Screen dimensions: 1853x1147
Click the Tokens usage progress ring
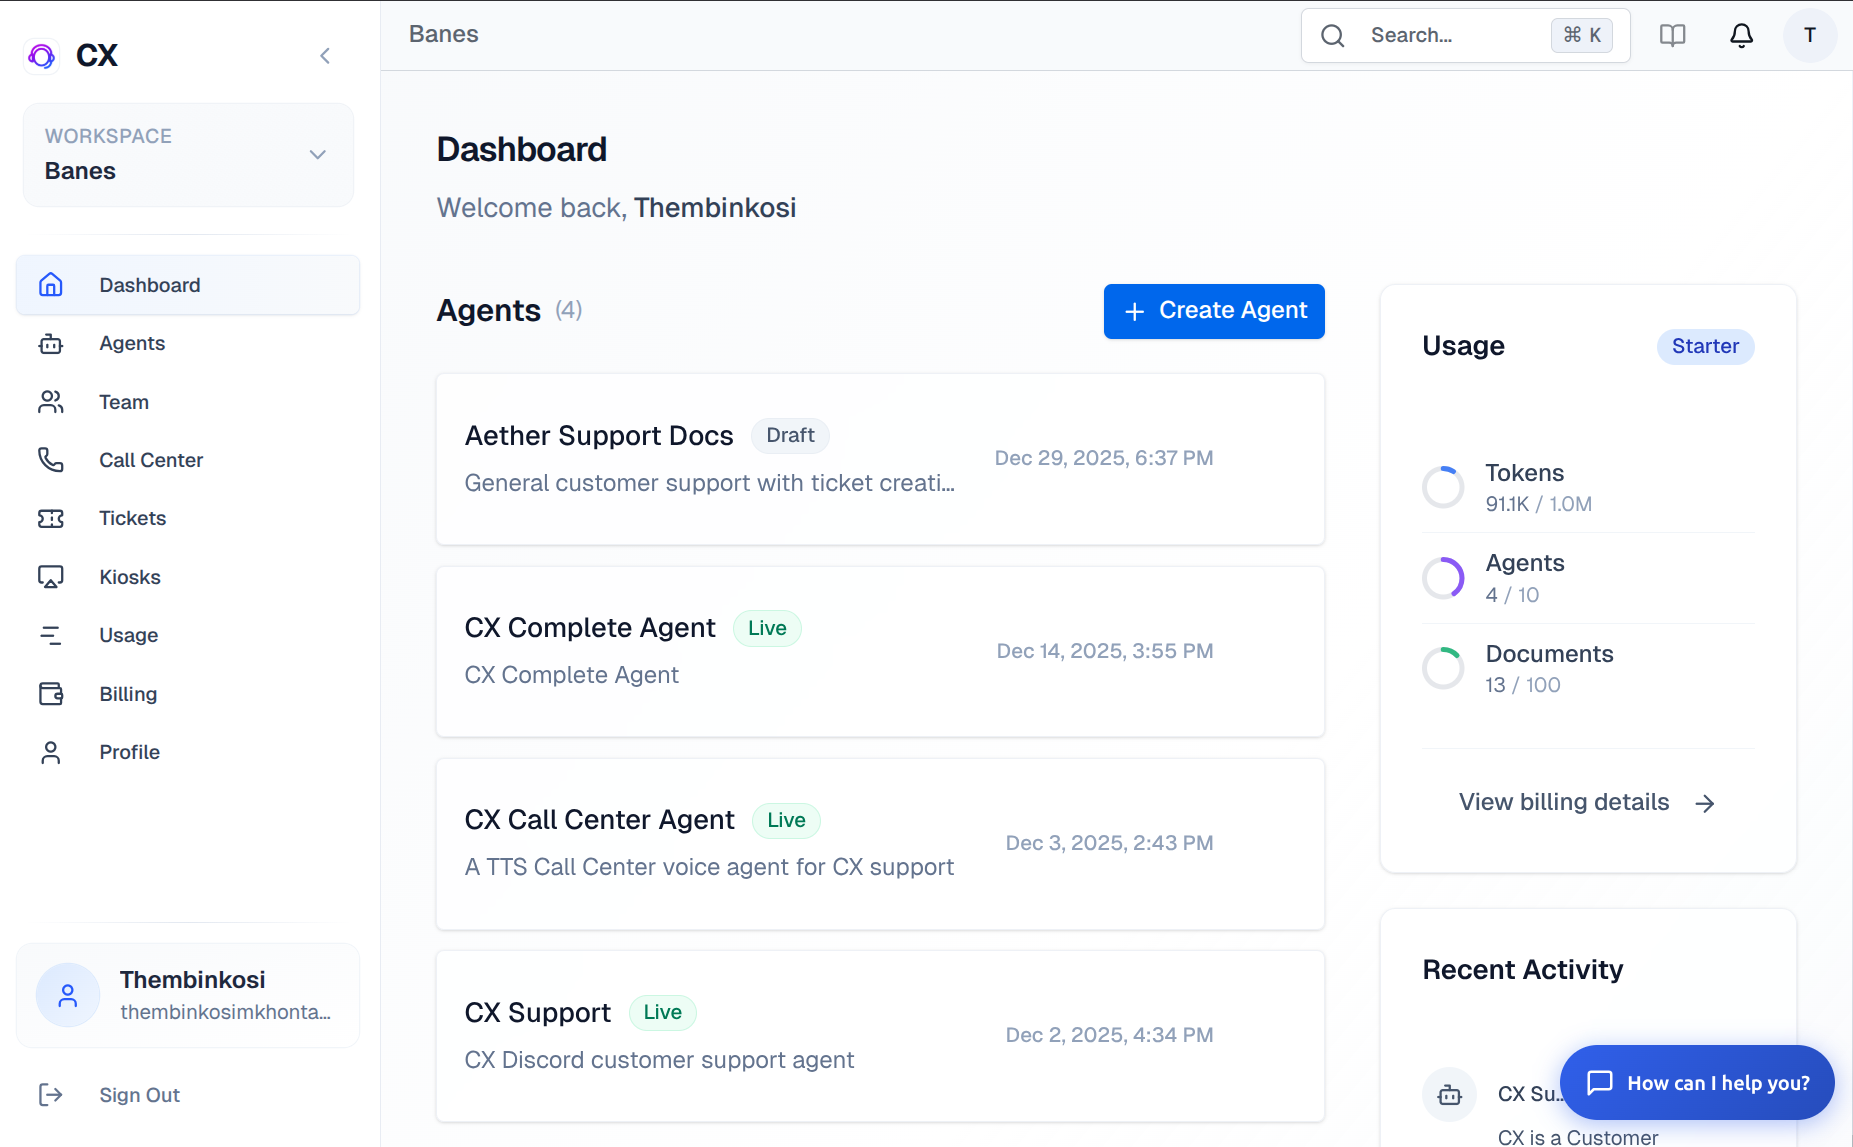[1443, 487]
